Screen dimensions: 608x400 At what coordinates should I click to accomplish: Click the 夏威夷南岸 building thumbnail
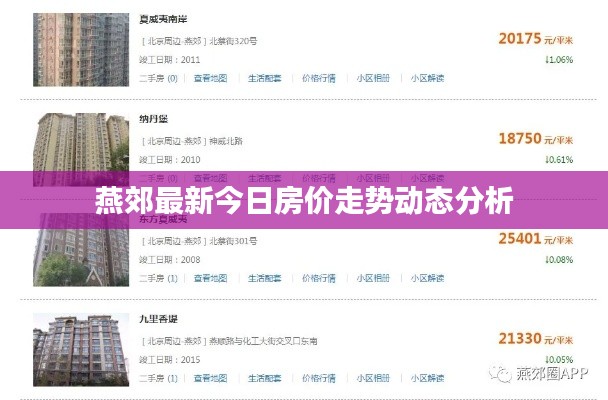point(81,50)
